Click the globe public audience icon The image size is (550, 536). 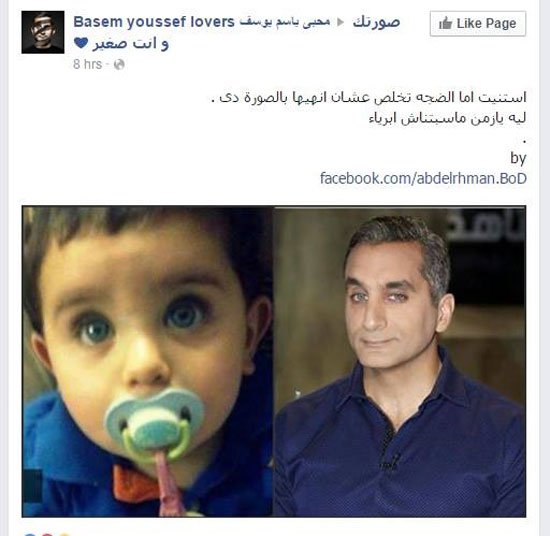(119, 65)
